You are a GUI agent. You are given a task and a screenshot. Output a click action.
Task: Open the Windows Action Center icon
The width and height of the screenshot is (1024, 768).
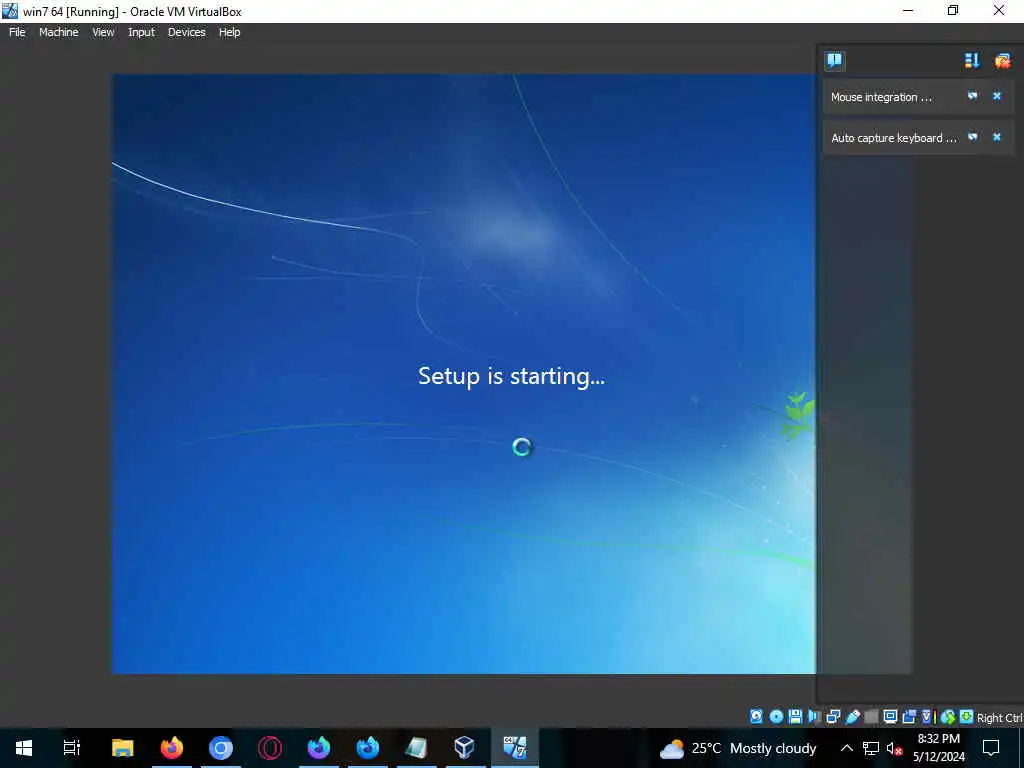(991, 748)
